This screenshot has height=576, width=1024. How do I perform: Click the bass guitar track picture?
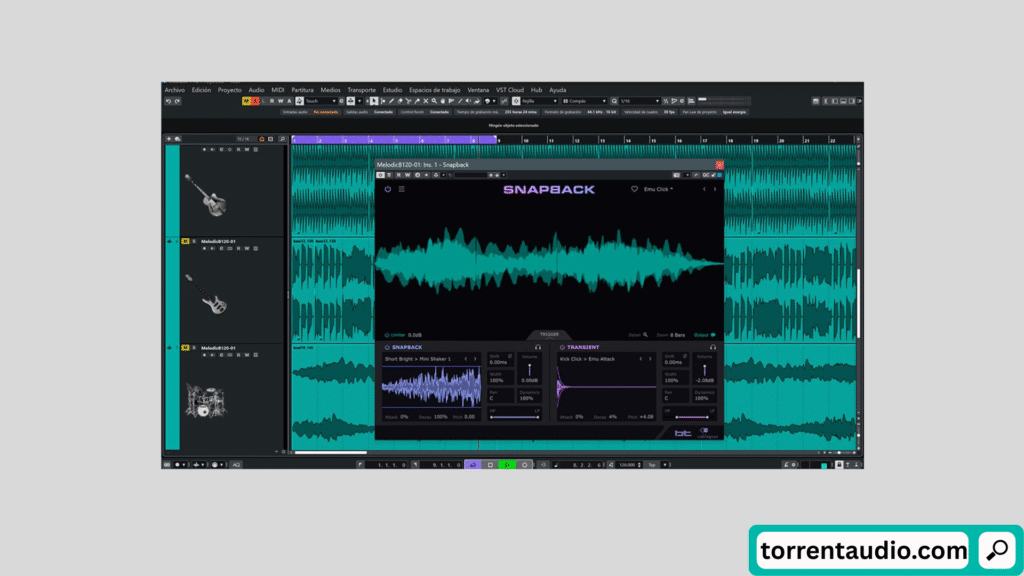[206, 294]
